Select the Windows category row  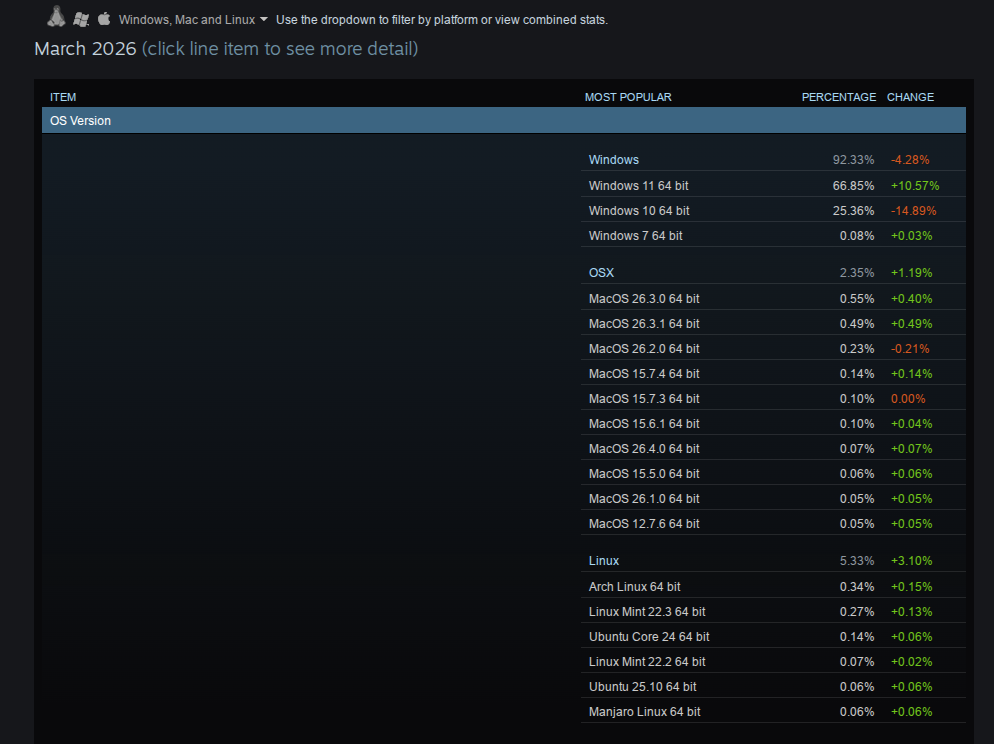click(x=773, y=160)
